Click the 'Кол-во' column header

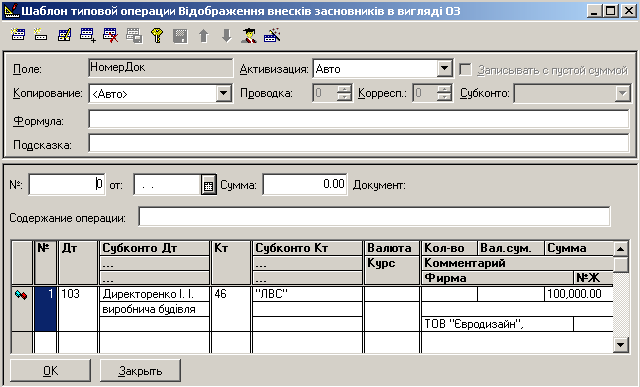pyautogui.click(x=449, y=248)
